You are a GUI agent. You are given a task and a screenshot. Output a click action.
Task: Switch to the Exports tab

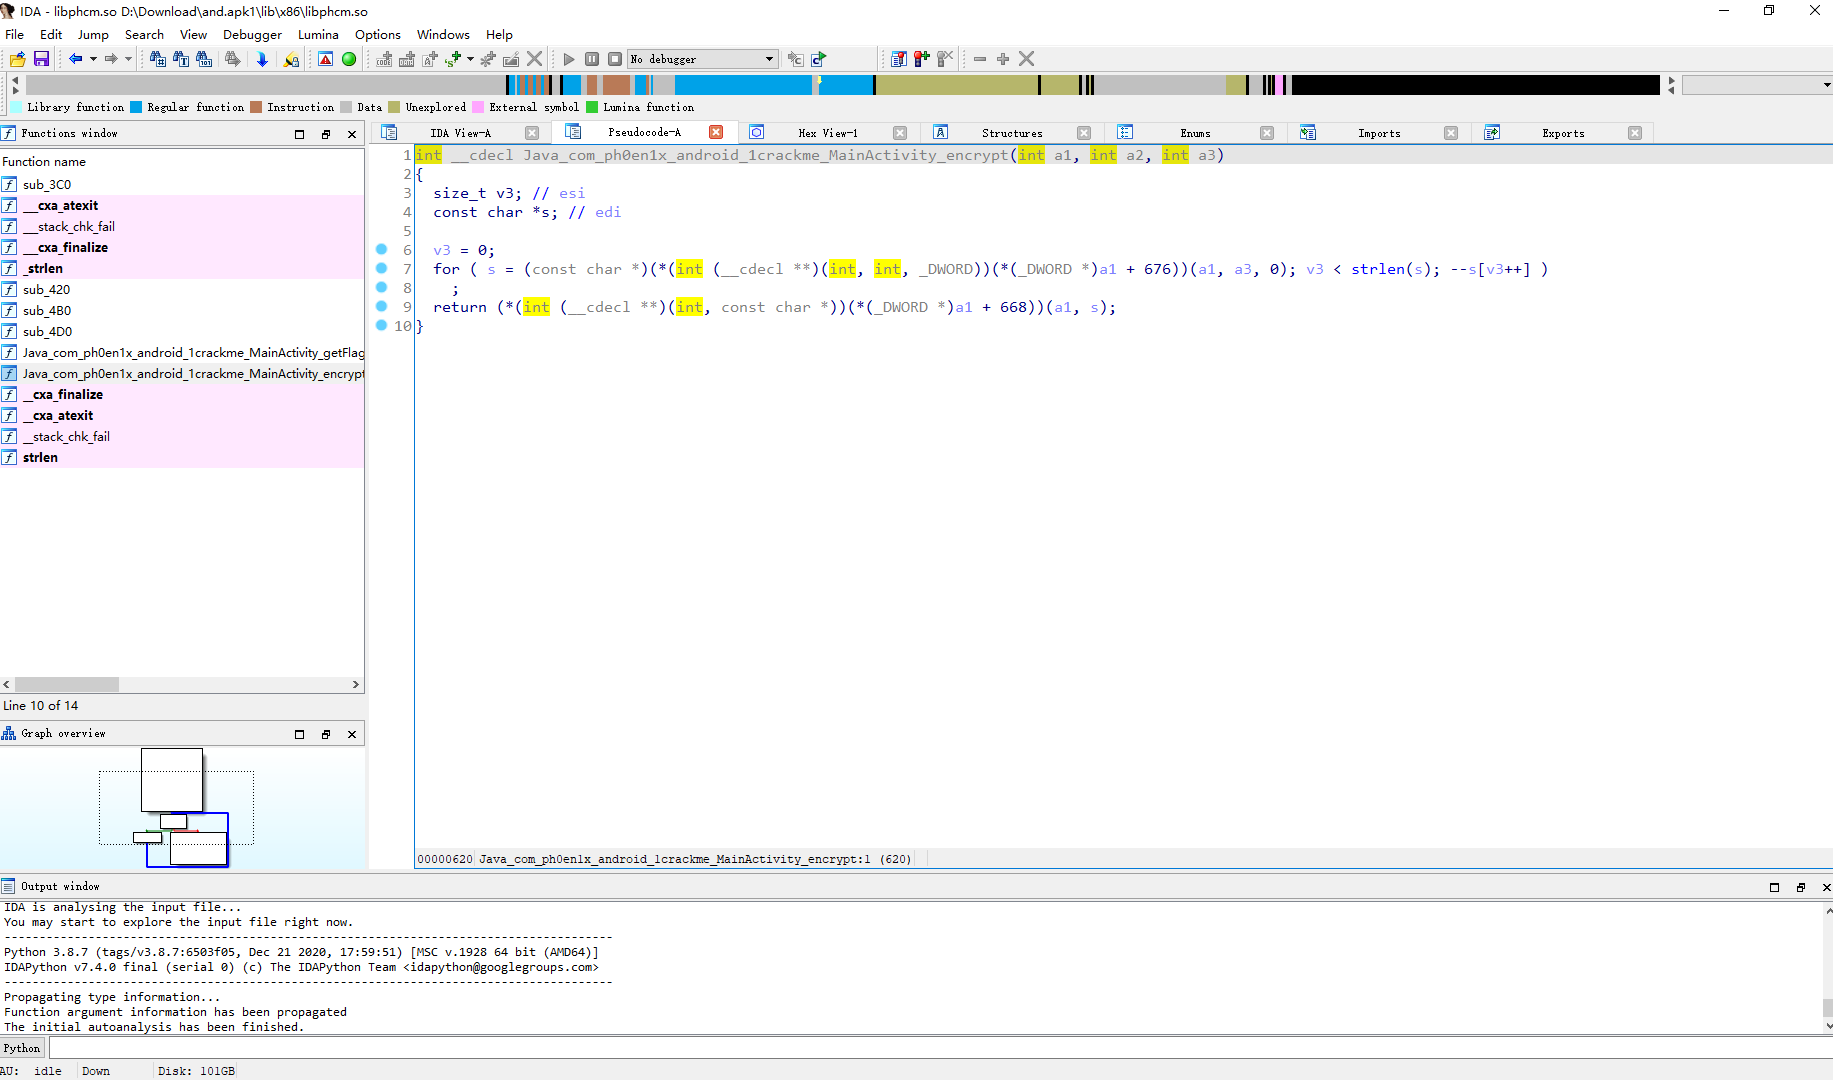pyautogui.click(x=1563, y=133)
